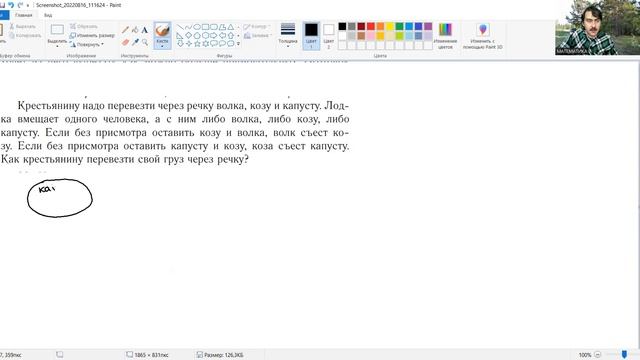This screenshot has width=640, height=360.
Task: Click the Копировать copy button
Action: pyautogui.click(x=25, y=36)
